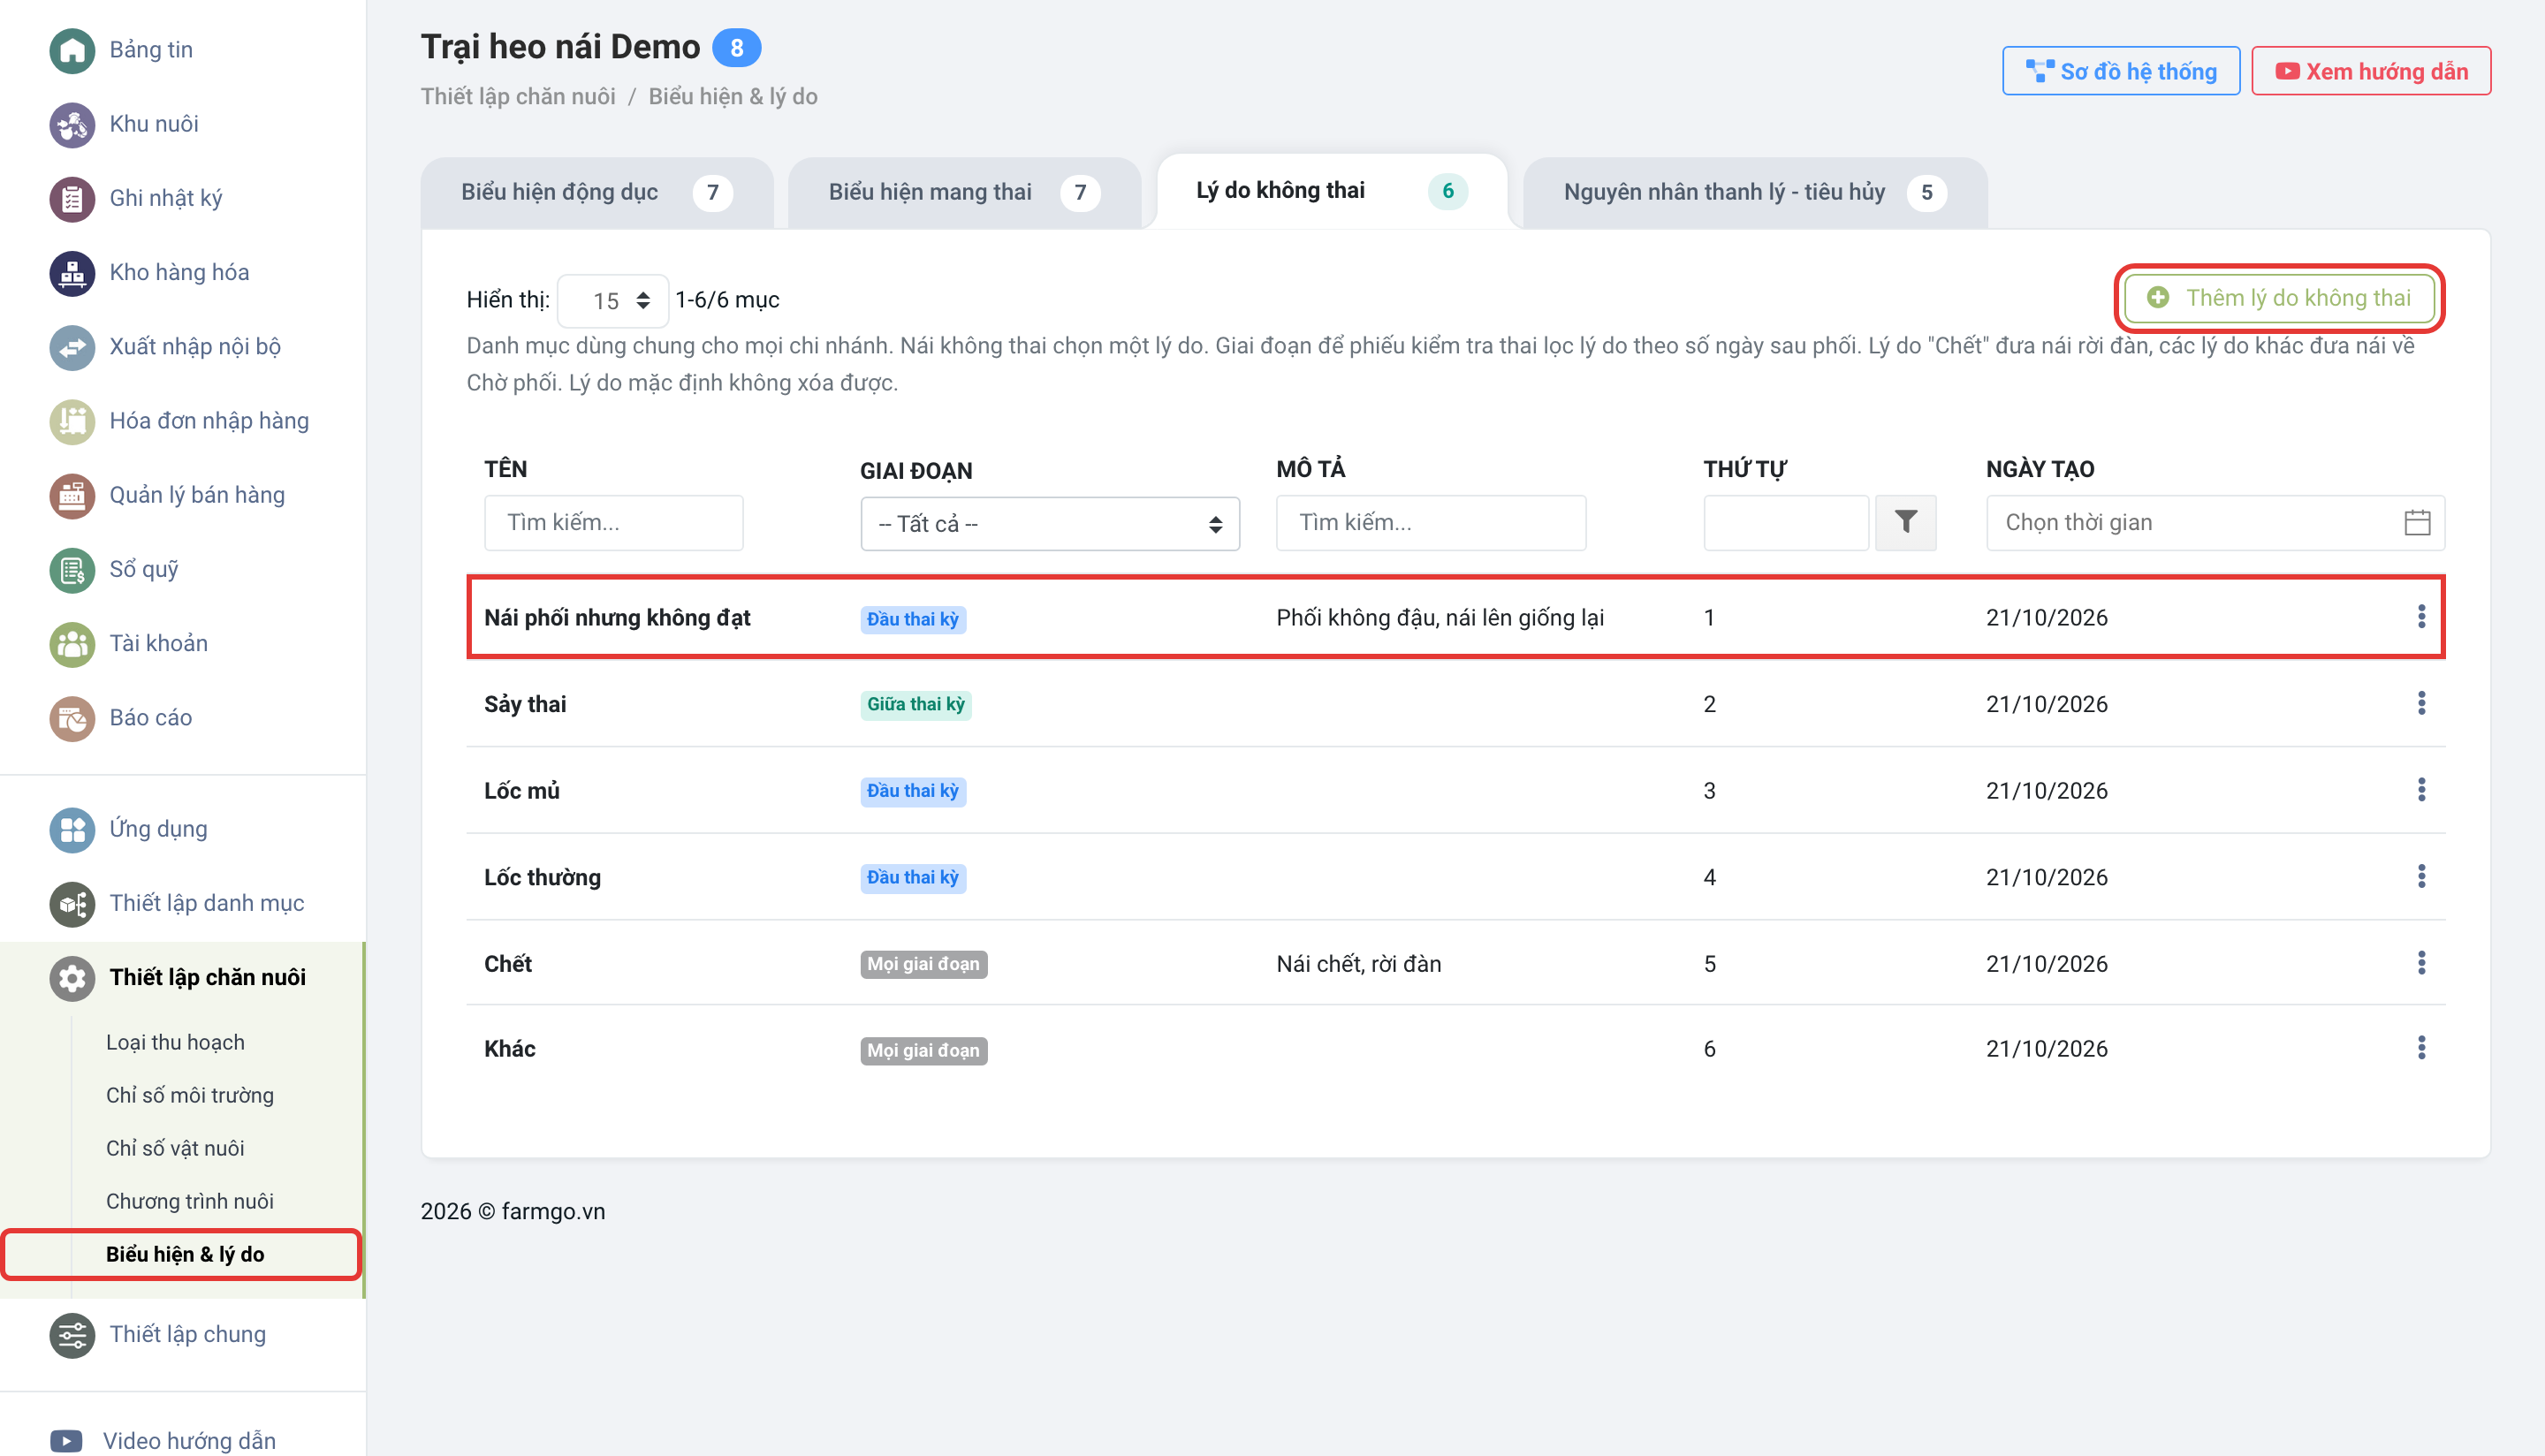Open Xuất nhập nội bộ transfer icon
This screenshot has width=2545, height=1456.
coord(72,347)
